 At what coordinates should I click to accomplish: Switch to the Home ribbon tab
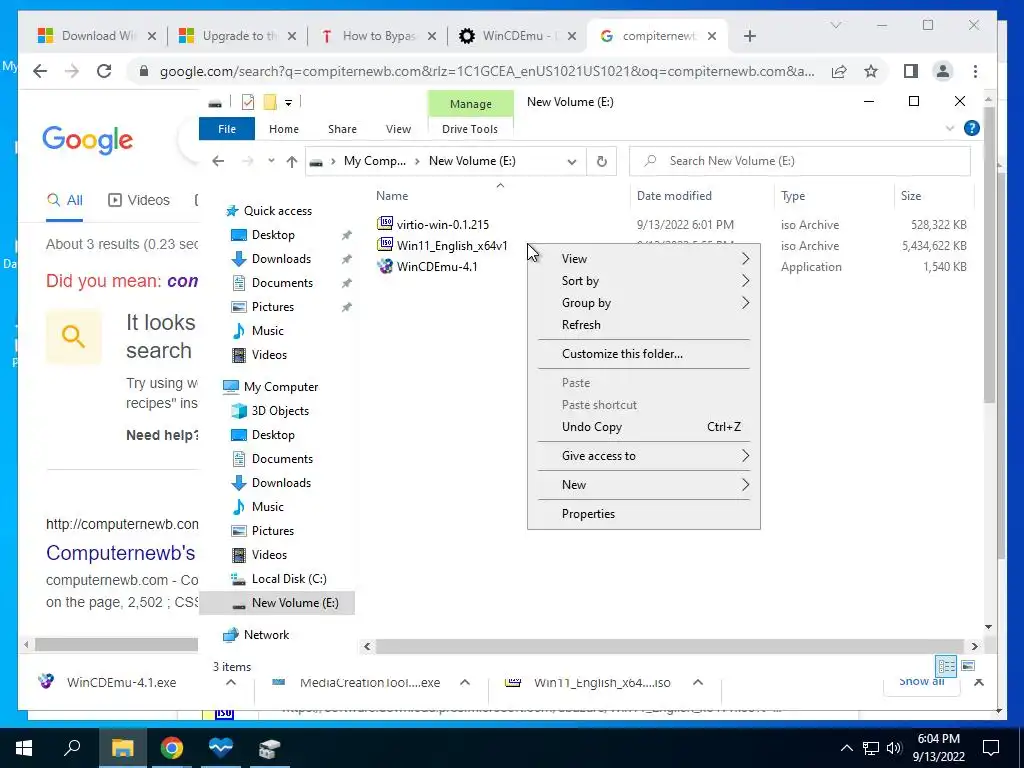pyautogui.click(x=283, y=129)
